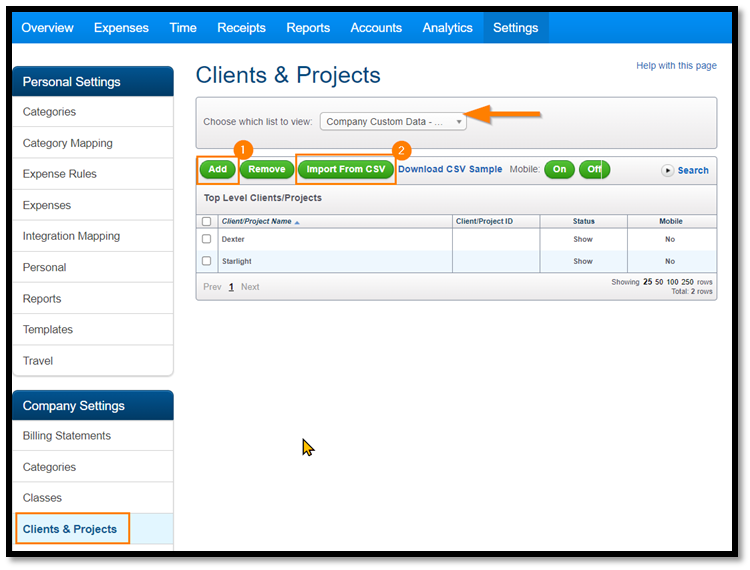Image resolution: width=750 pixels, height=570 pixels.
Task: Click the Help with this page link
Action: [x=676, y=66]
